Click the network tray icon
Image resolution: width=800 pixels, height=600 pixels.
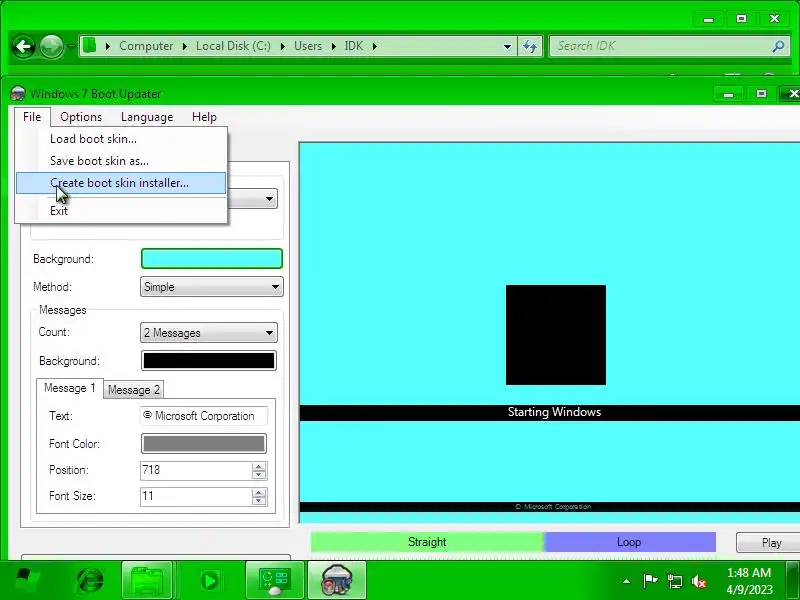[x=674, y=581]
